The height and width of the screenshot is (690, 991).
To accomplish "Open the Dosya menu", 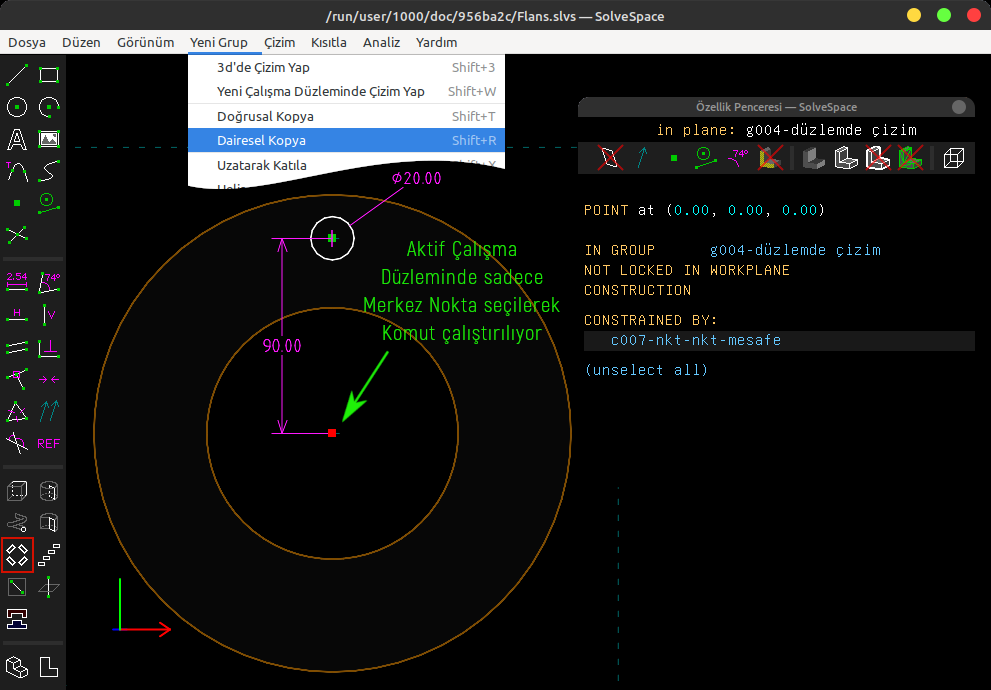I will (x=27, y=42).
